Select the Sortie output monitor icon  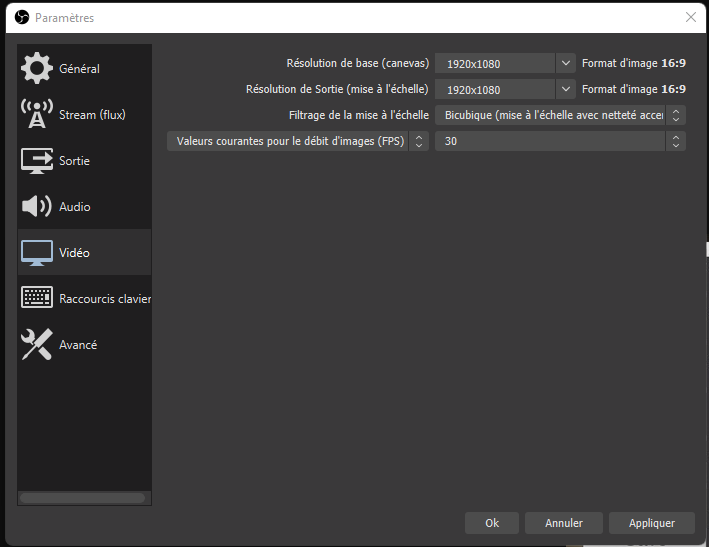[37, 161]
